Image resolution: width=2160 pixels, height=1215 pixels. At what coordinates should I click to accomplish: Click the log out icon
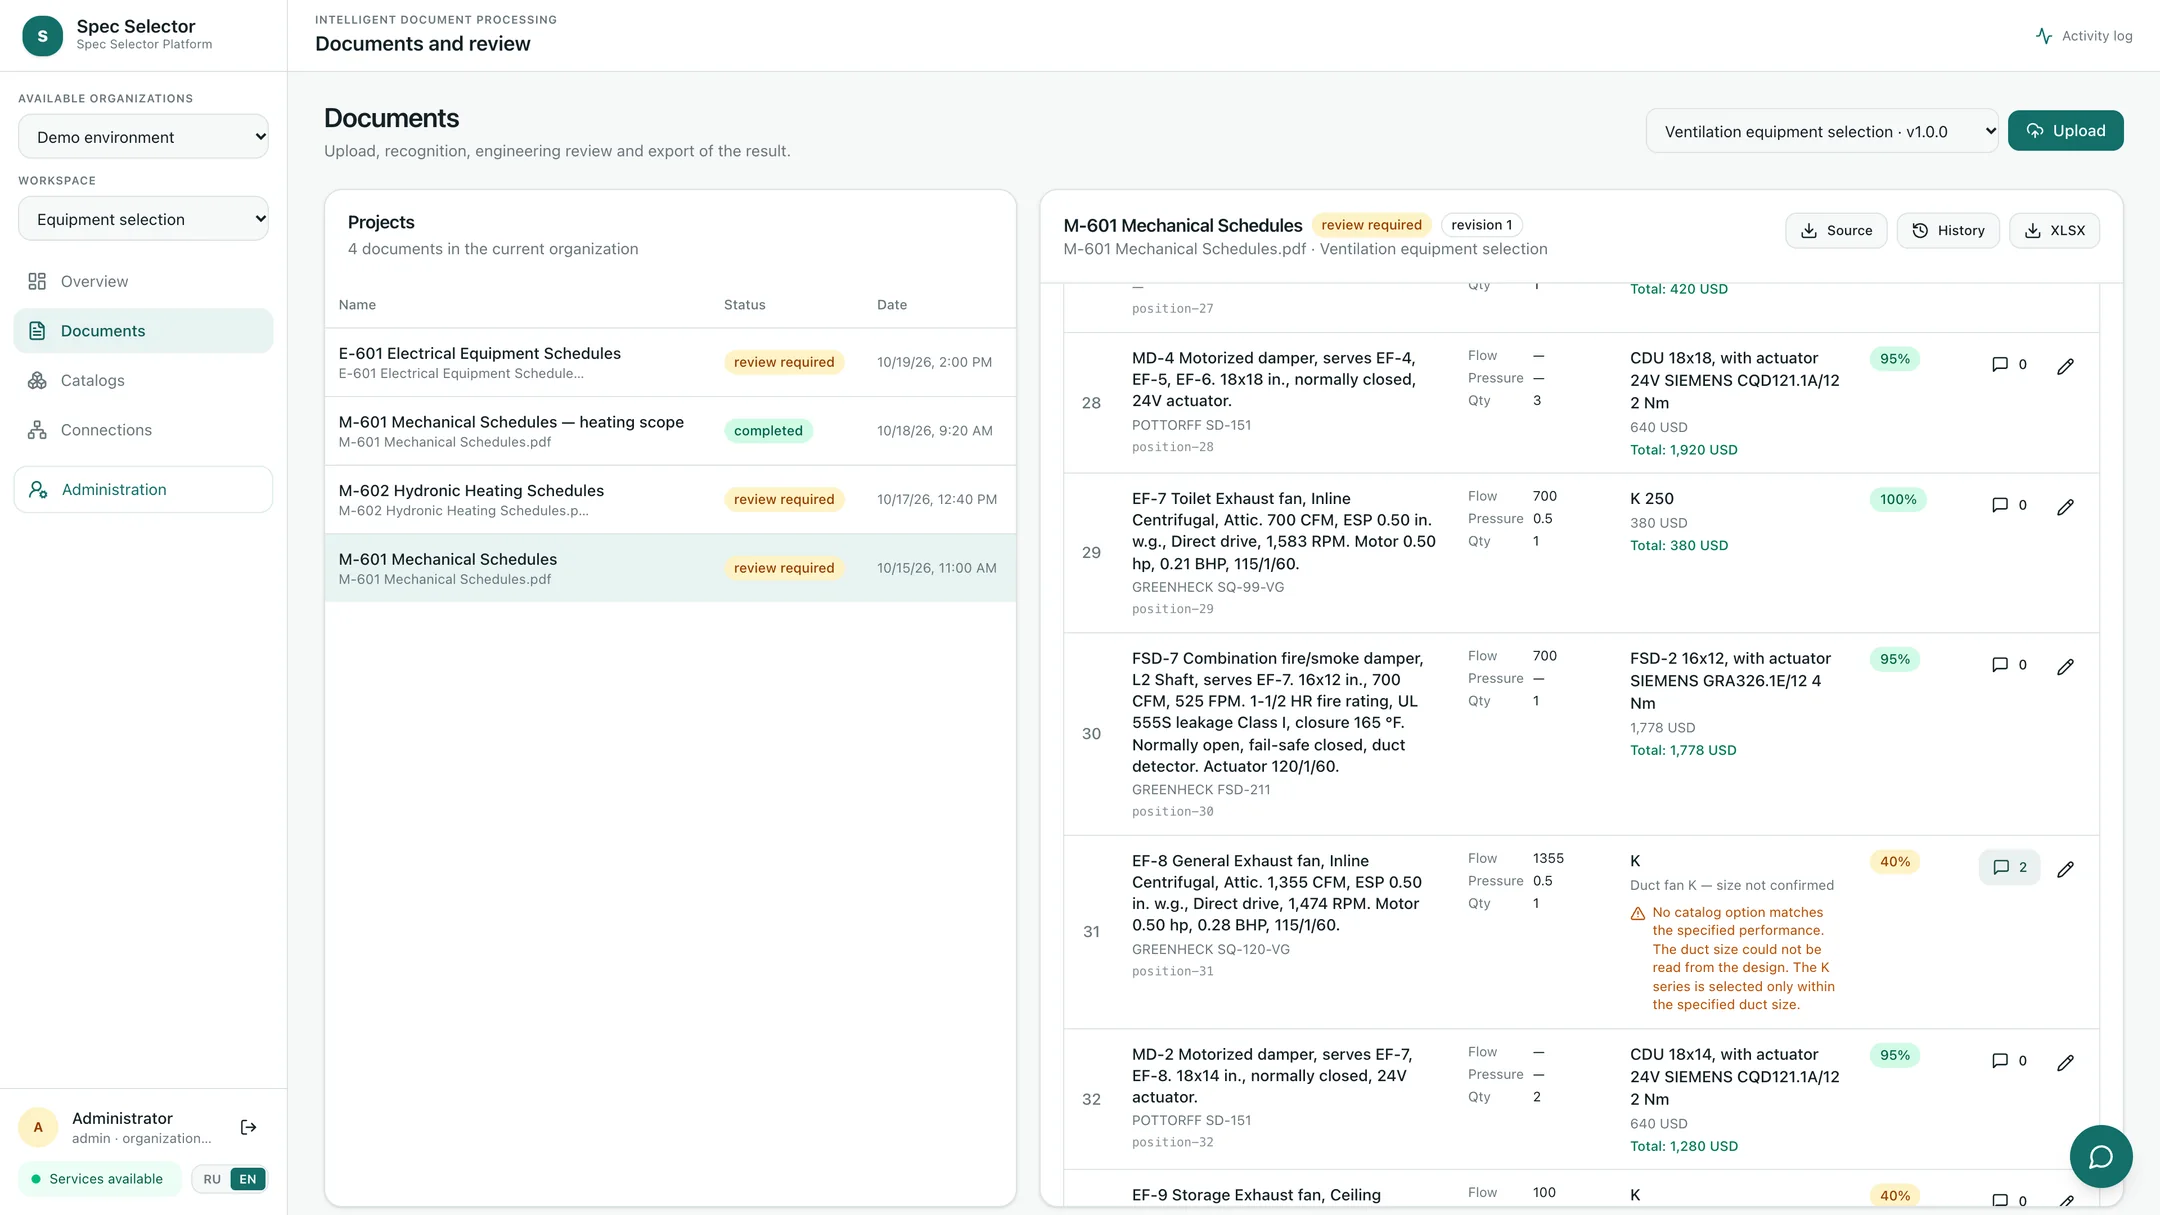(249, 1128)
